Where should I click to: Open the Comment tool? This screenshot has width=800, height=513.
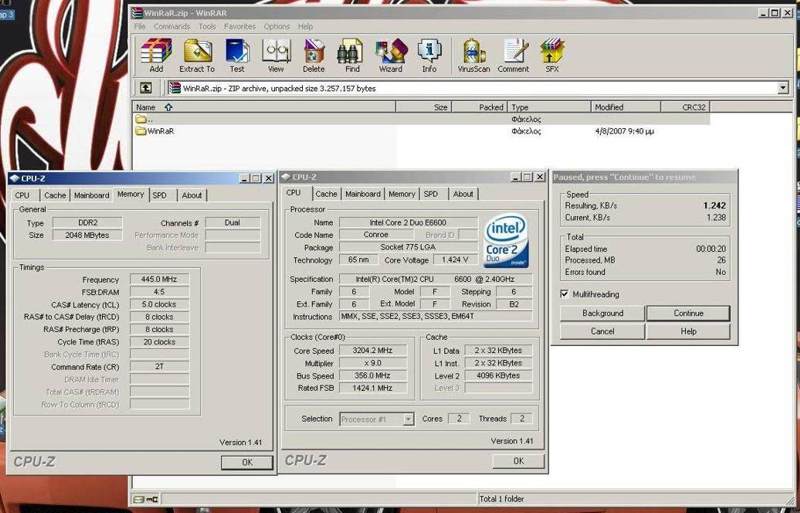513,55
